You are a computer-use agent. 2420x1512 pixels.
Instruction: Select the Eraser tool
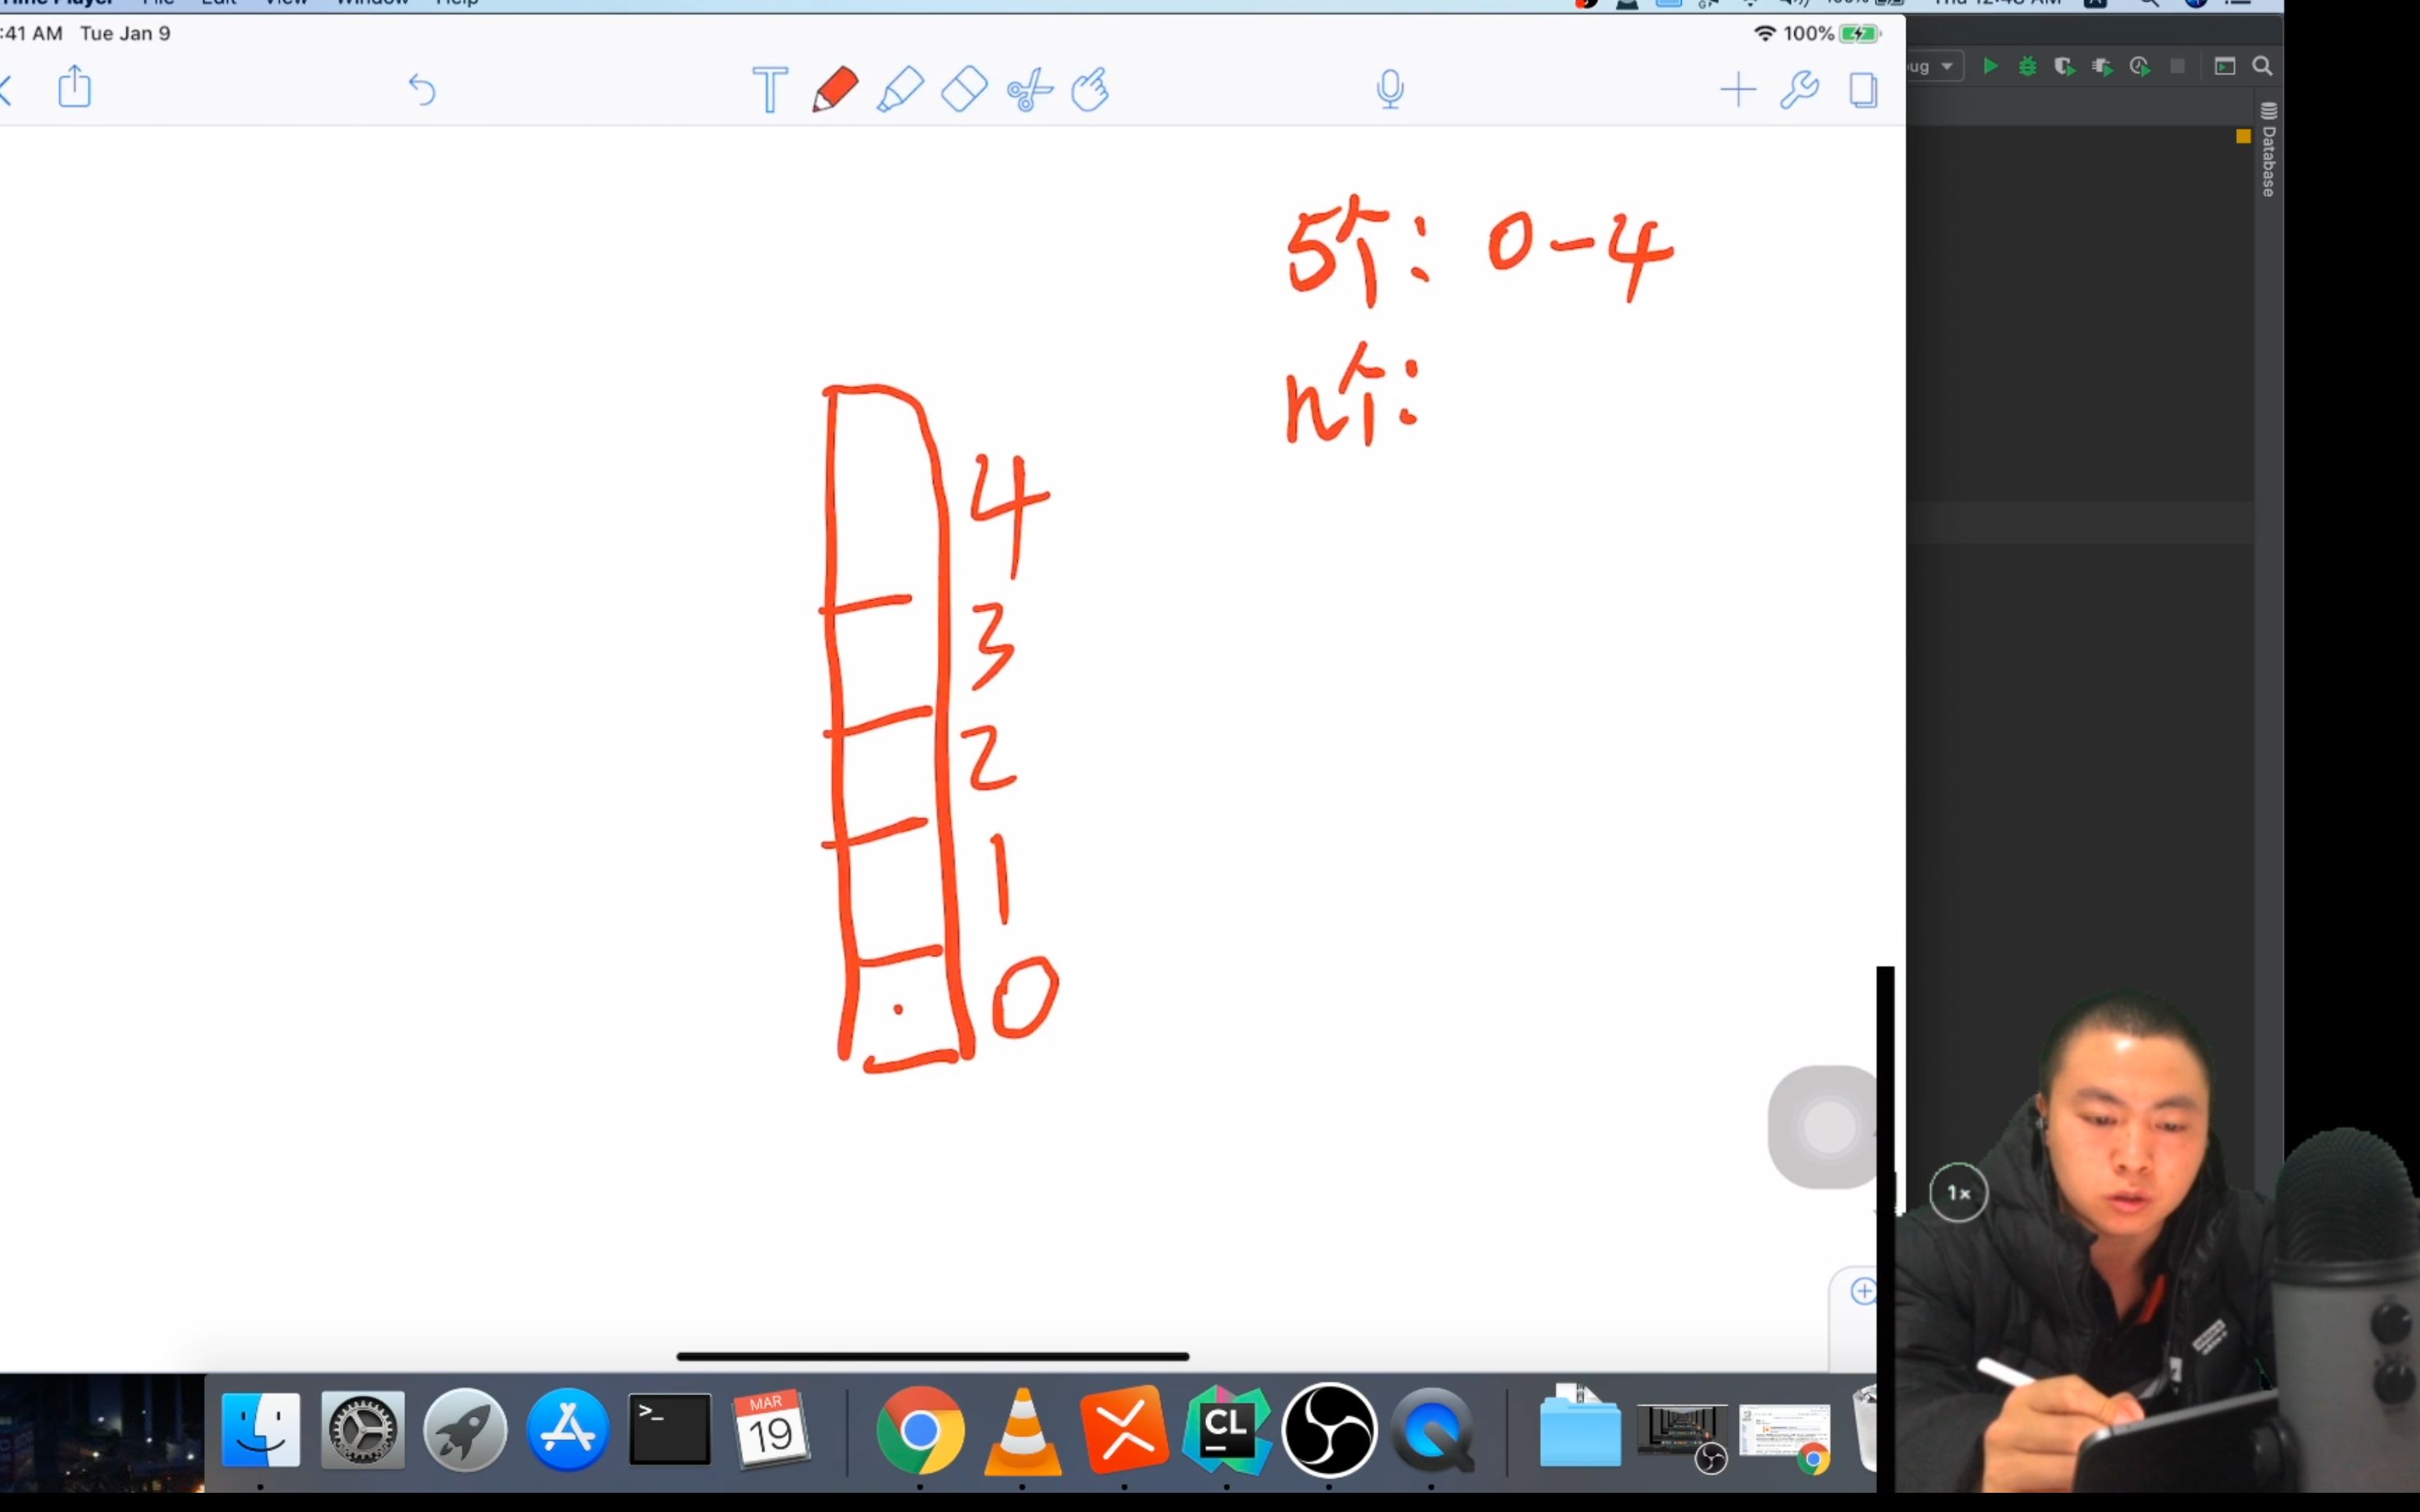964,89
